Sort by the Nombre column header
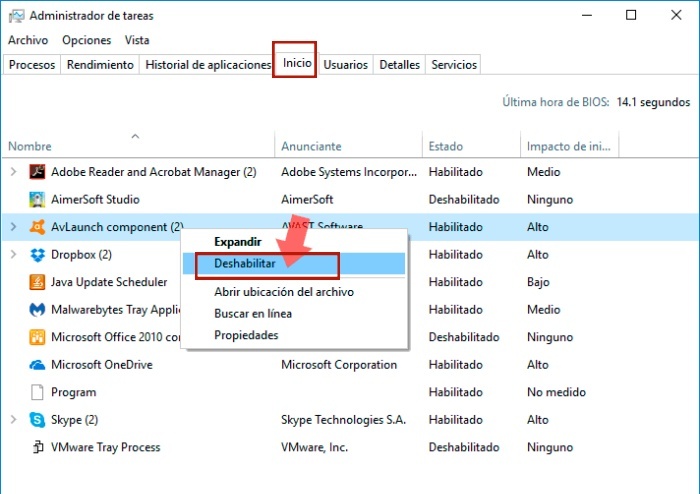The image size is (700, 494). [x=138, y=146]
